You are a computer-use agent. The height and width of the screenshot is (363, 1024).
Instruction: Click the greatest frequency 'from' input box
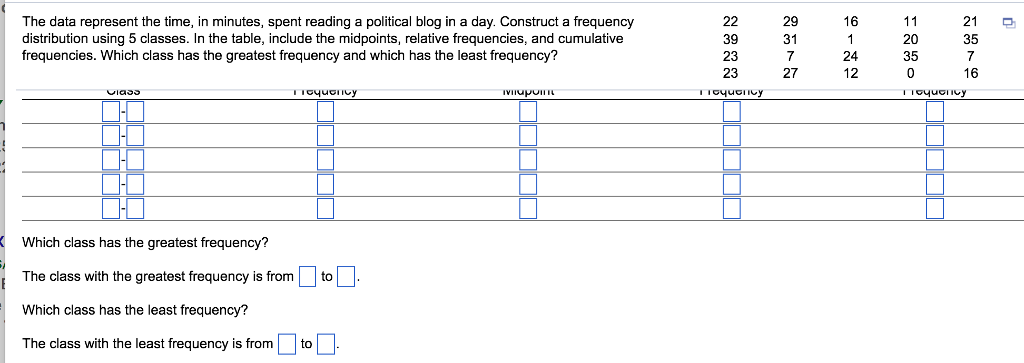[x=307, y=277]
